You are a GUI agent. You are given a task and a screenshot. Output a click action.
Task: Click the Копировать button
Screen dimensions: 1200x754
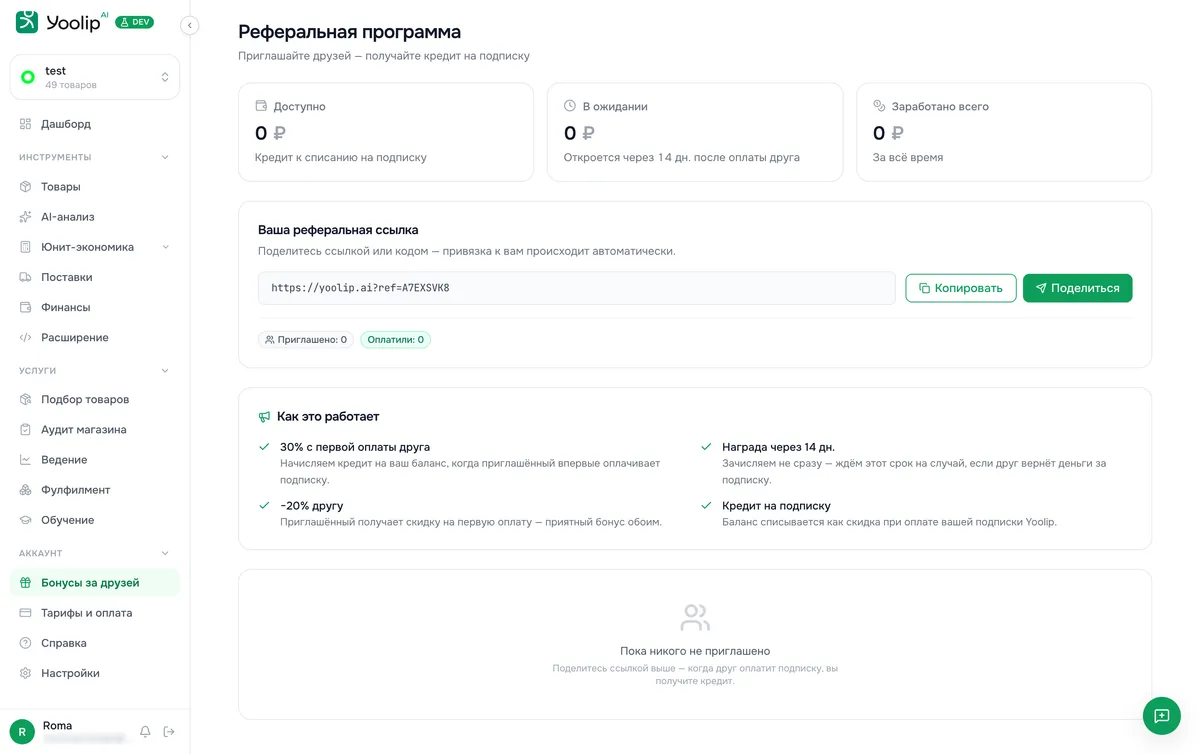point(961,288)
